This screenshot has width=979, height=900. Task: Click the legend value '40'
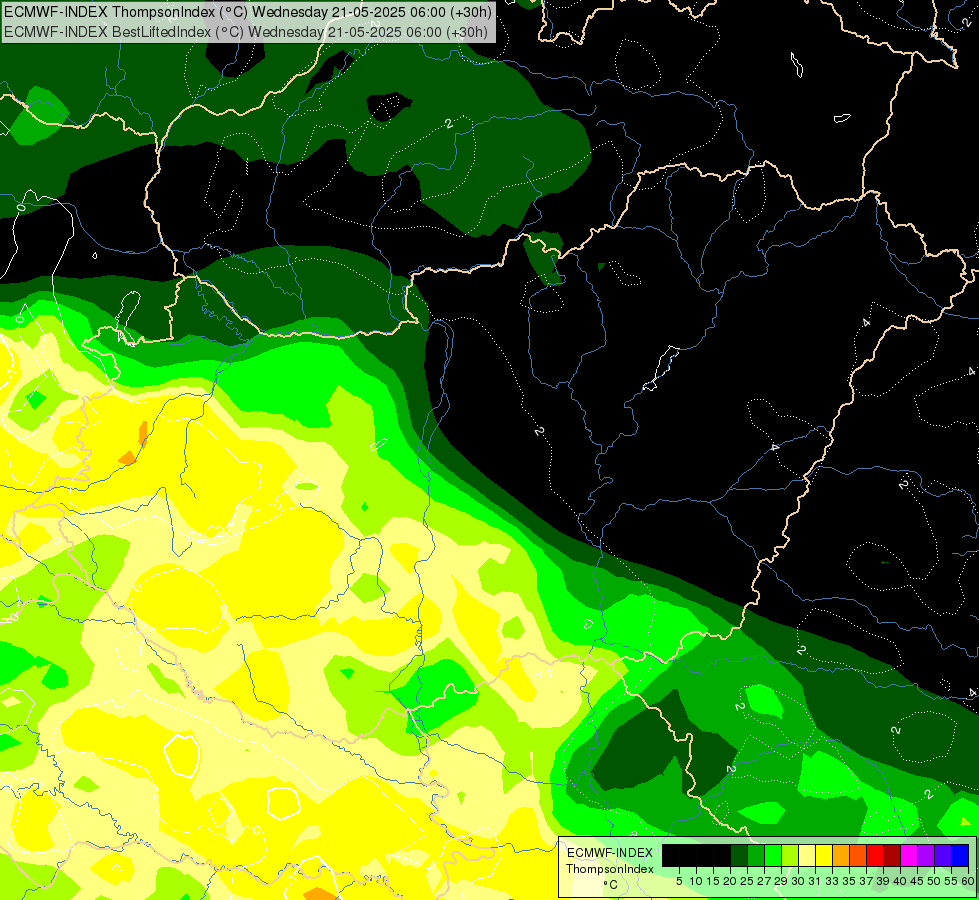(900, 881)
